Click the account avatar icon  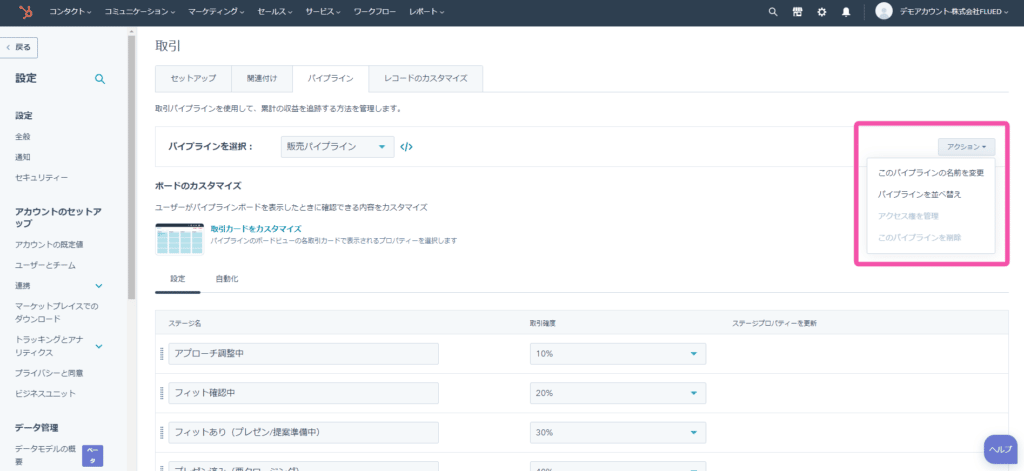pos(884,11)
